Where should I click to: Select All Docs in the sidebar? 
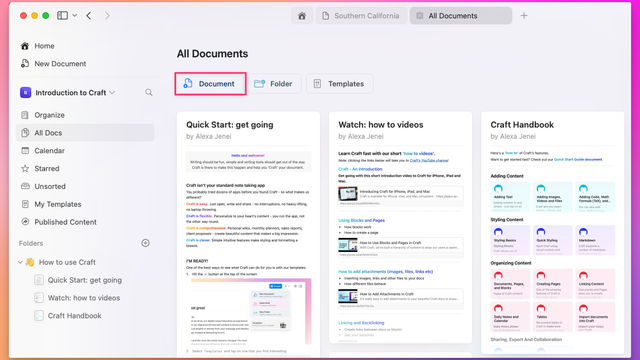(x=85, y=133)
